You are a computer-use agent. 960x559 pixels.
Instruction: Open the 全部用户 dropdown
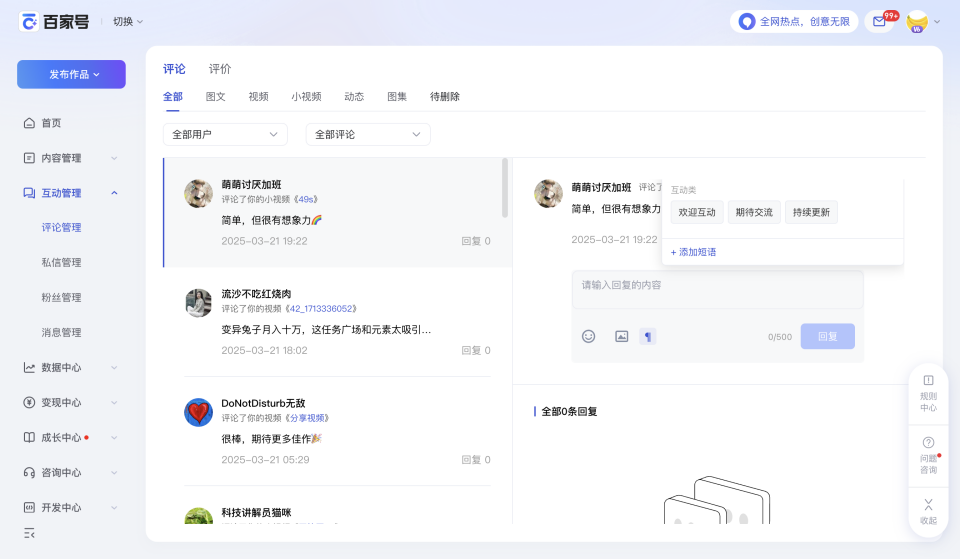coord(225,134)
